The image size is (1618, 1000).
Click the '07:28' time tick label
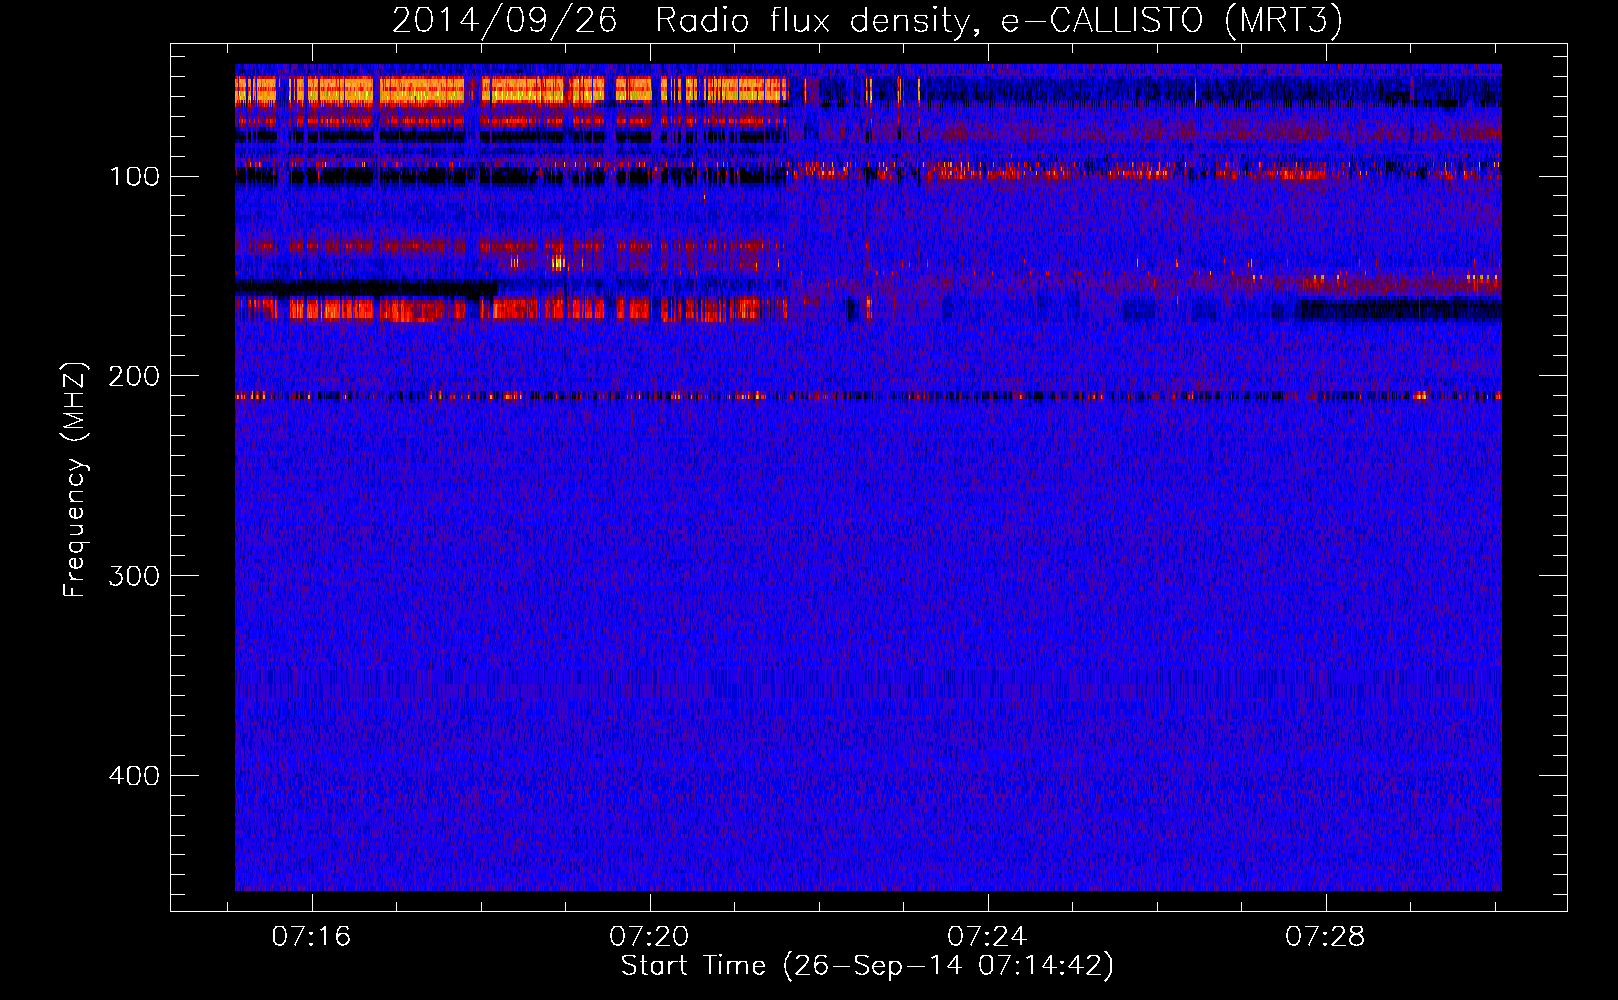coord(1326,937)
